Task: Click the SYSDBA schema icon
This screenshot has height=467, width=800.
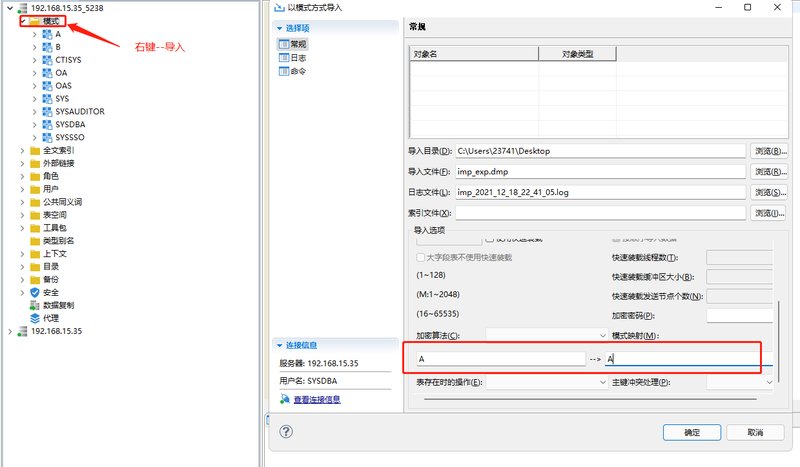Action: tap(47, 125)
